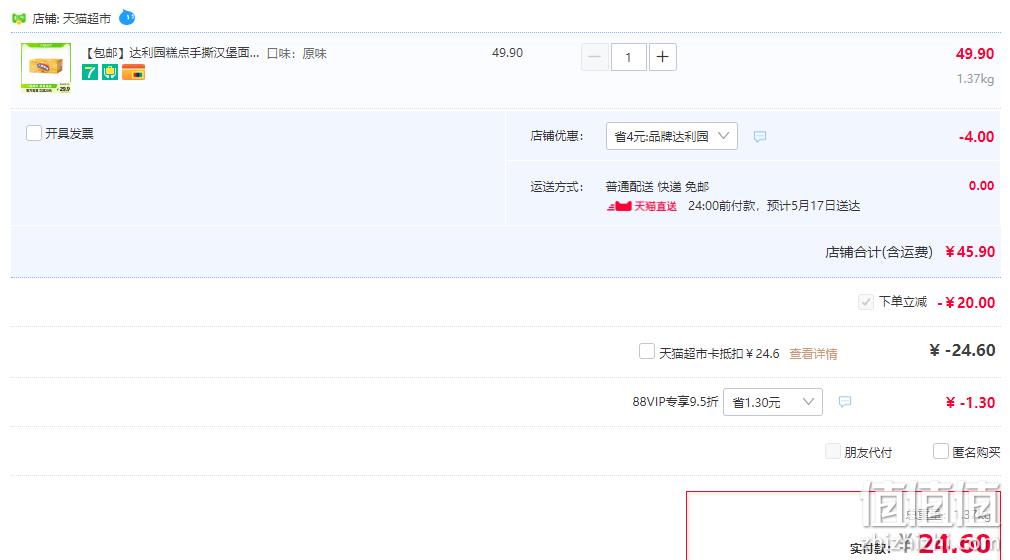Click the orange credit card badge

pyautogui.click(x=133, y=72)
